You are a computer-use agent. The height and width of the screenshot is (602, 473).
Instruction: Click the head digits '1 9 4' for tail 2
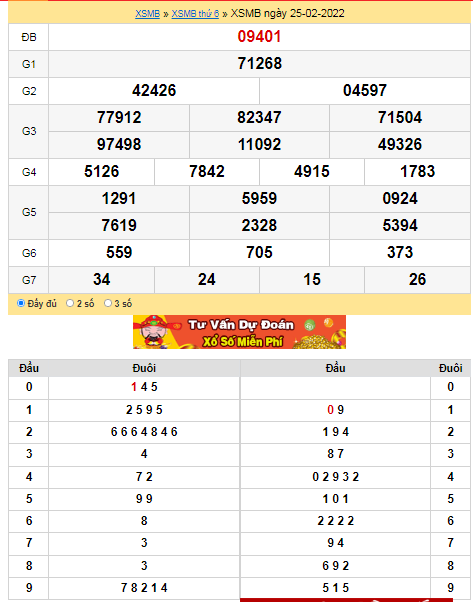pos(336,432)
